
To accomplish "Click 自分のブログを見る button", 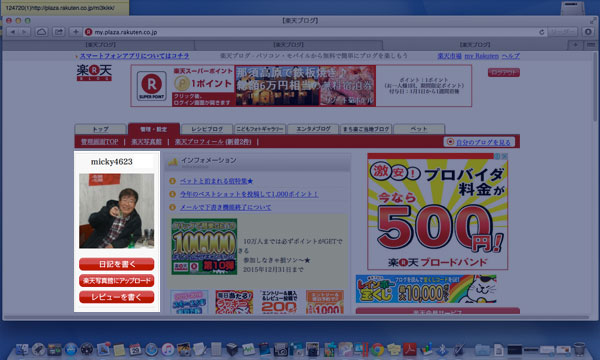I will tap(479, 142).
